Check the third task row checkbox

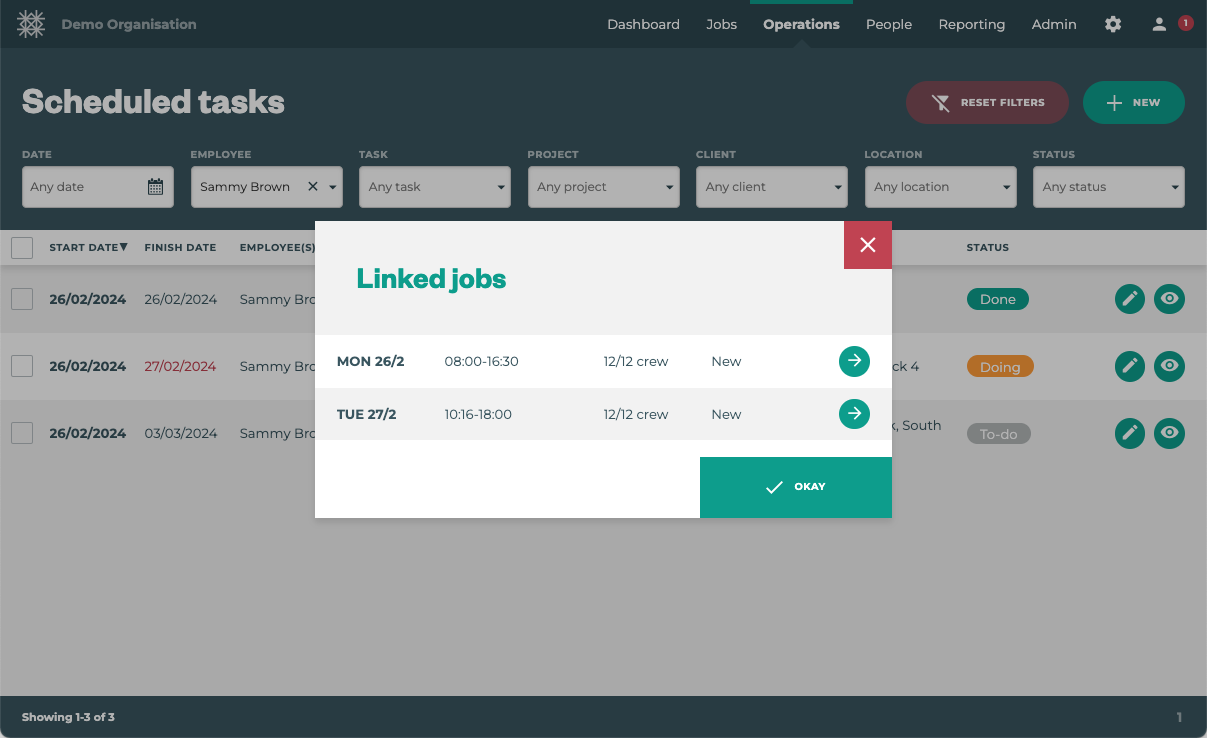coord(22,433)
